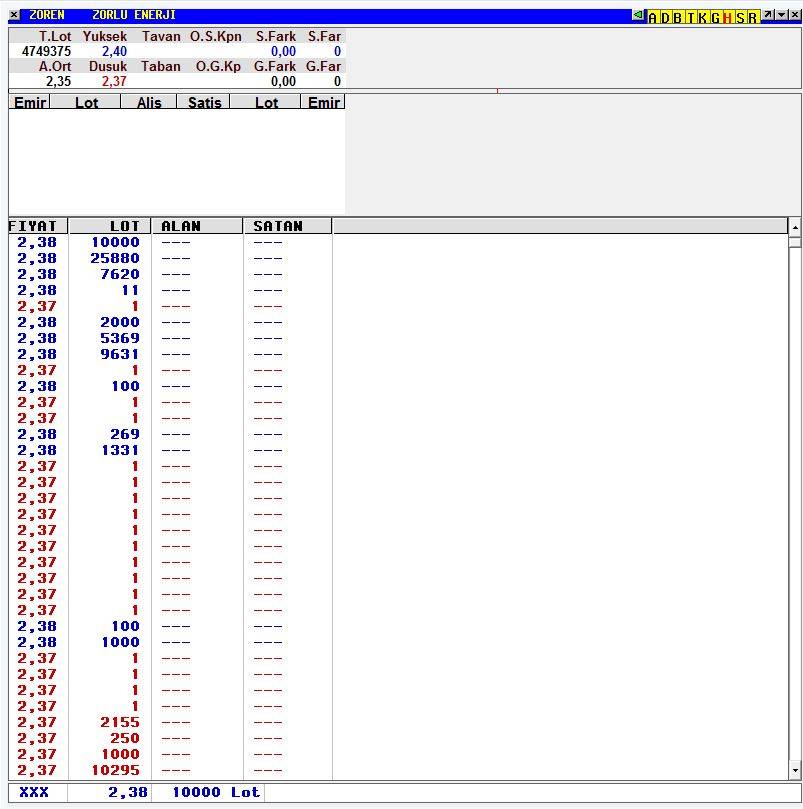Screen dimensions: 803x809
Task: Toggle the red-highlighted H button
Action: coord(728,18)
